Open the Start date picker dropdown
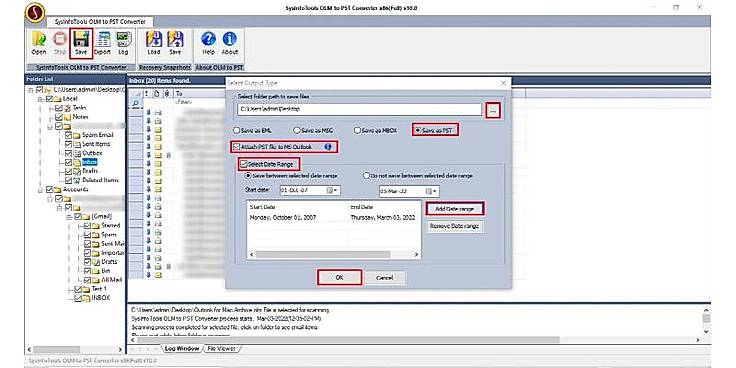 click(x=332, y=191)
